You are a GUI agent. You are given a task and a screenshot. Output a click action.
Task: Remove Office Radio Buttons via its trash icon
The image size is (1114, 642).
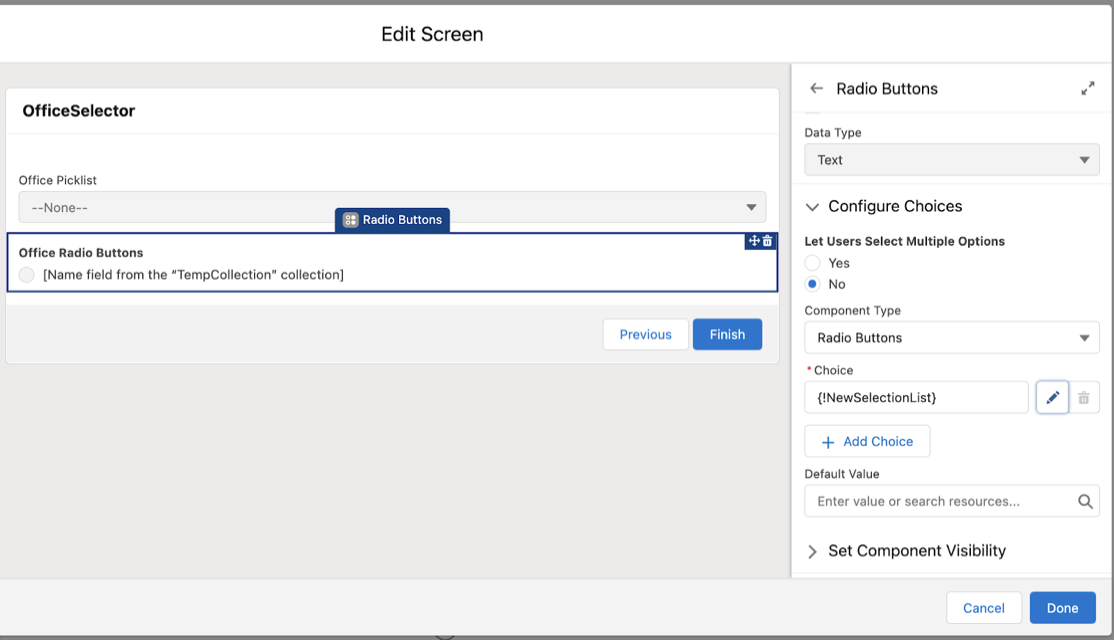pyautogui.click(x=767, y=241)
